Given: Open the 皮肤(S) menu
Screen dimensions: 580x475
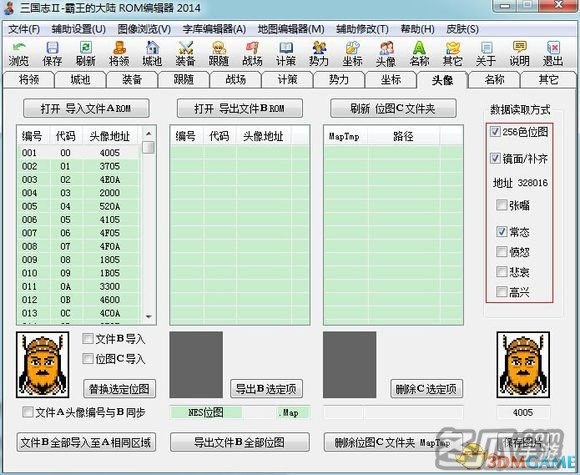Looking at the screenshot, I should 462,29.
